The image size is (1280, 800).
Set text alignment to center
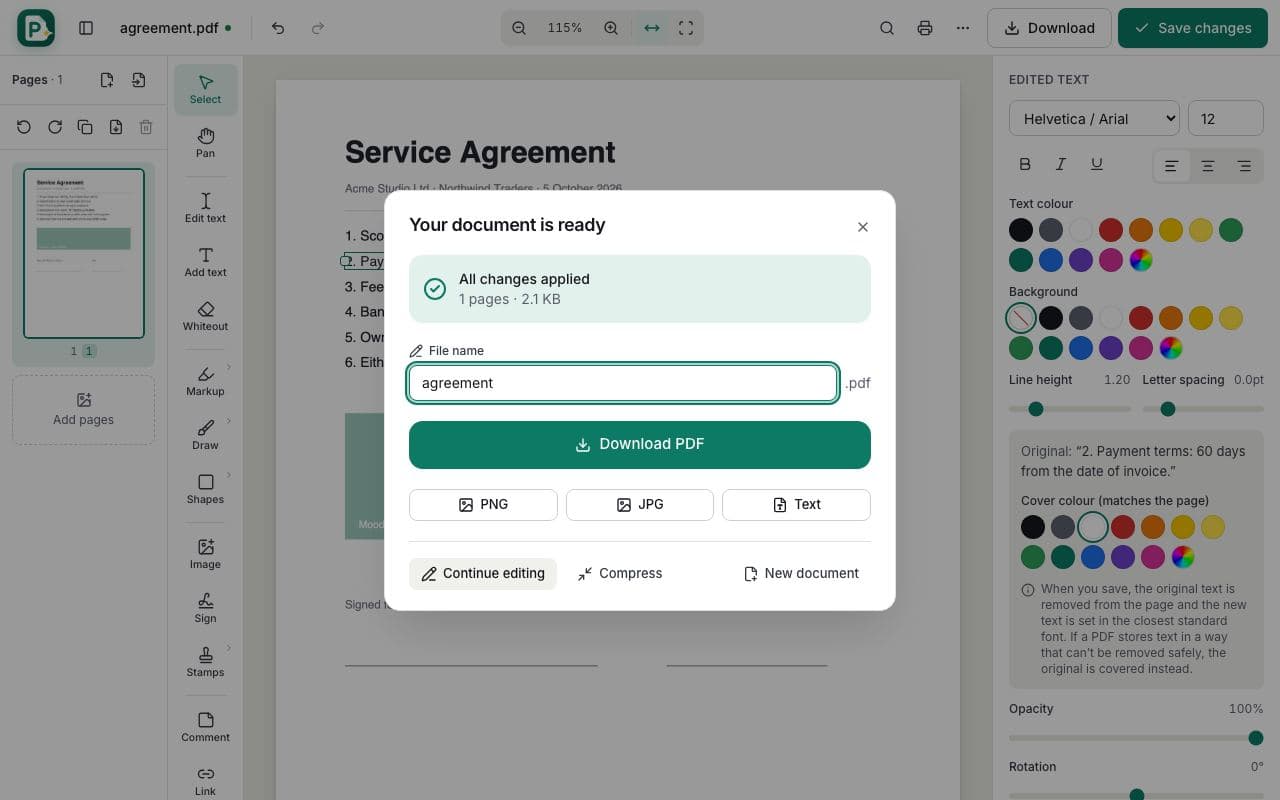pyautogui.click(x=1207, y=166)
